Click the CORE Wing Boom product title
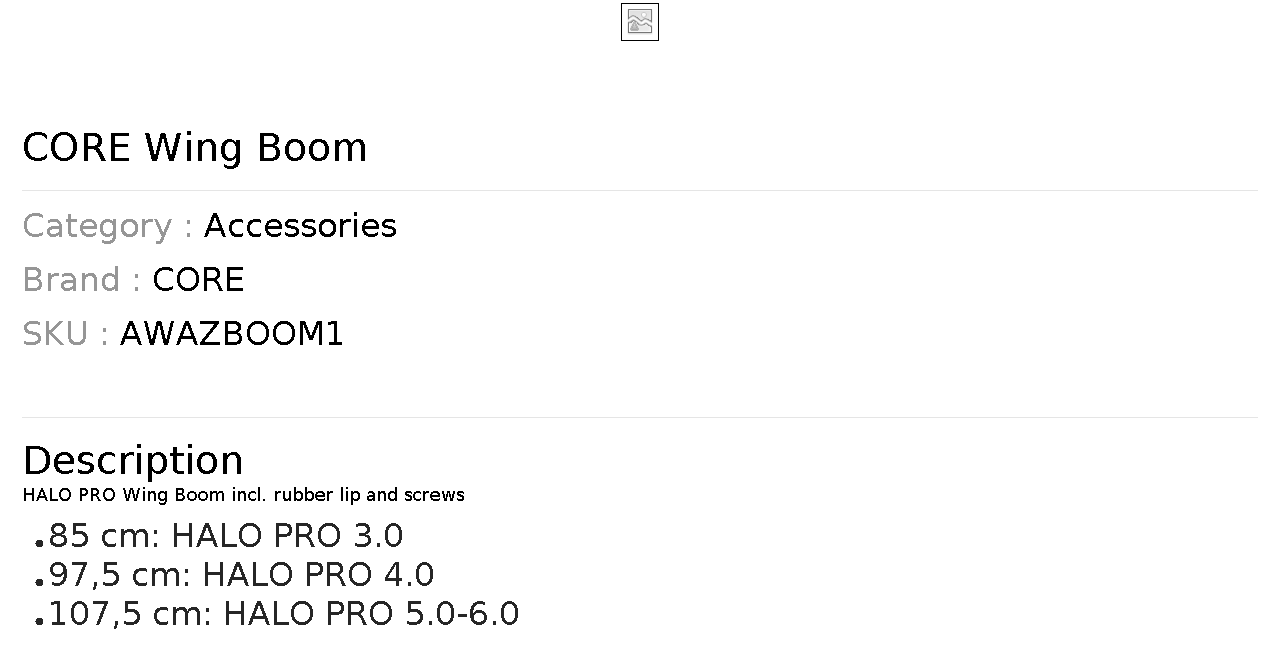The image size is (1280, 655). tap(195, 148)
